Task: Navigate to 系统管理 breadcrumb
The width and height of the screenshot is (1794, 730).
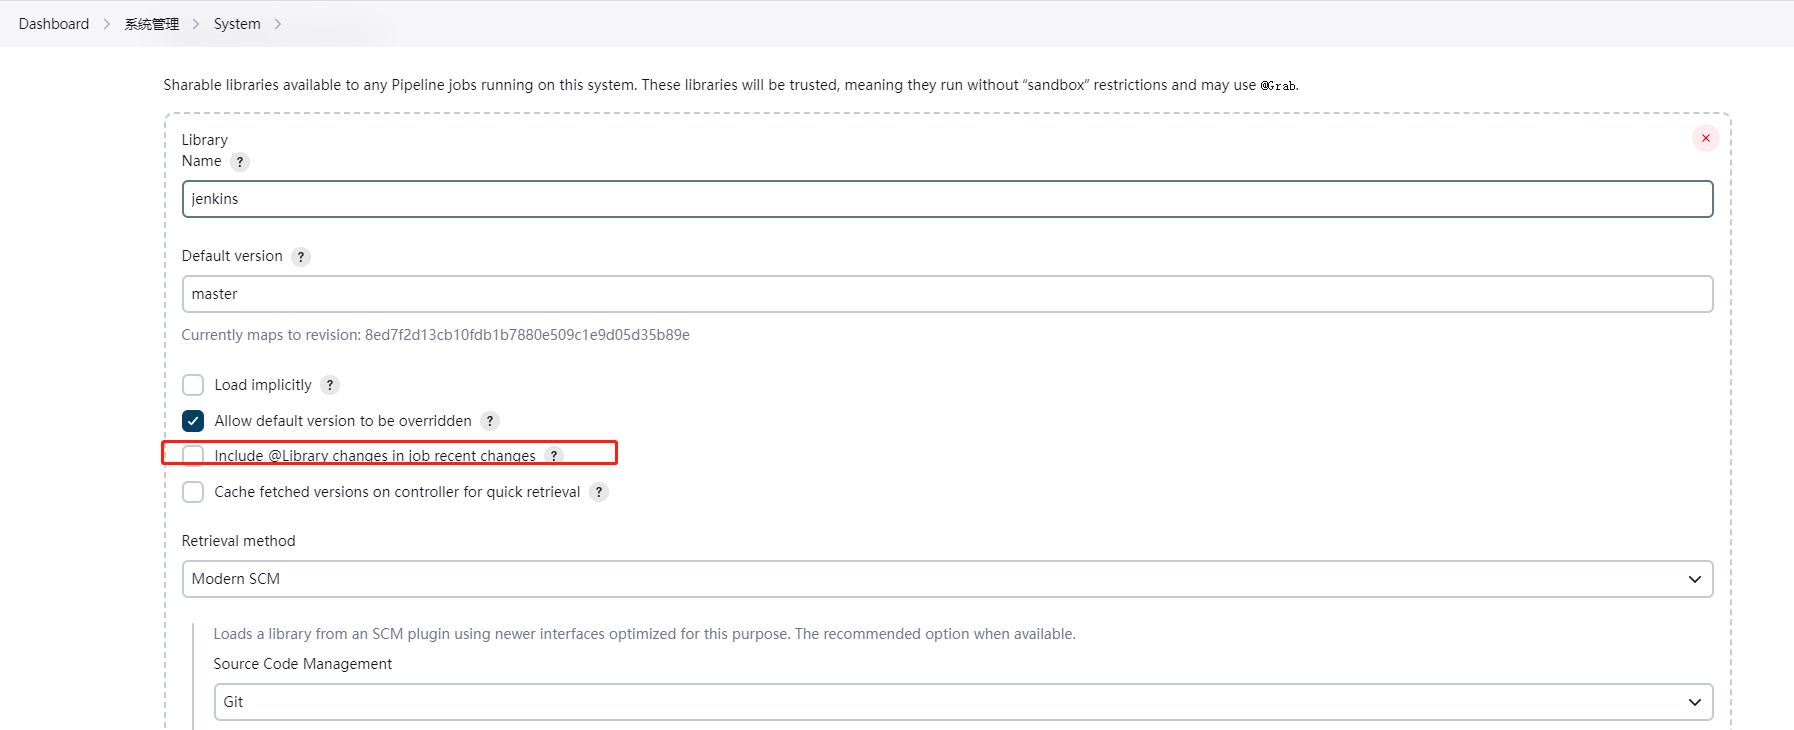Action: [152, 24]
